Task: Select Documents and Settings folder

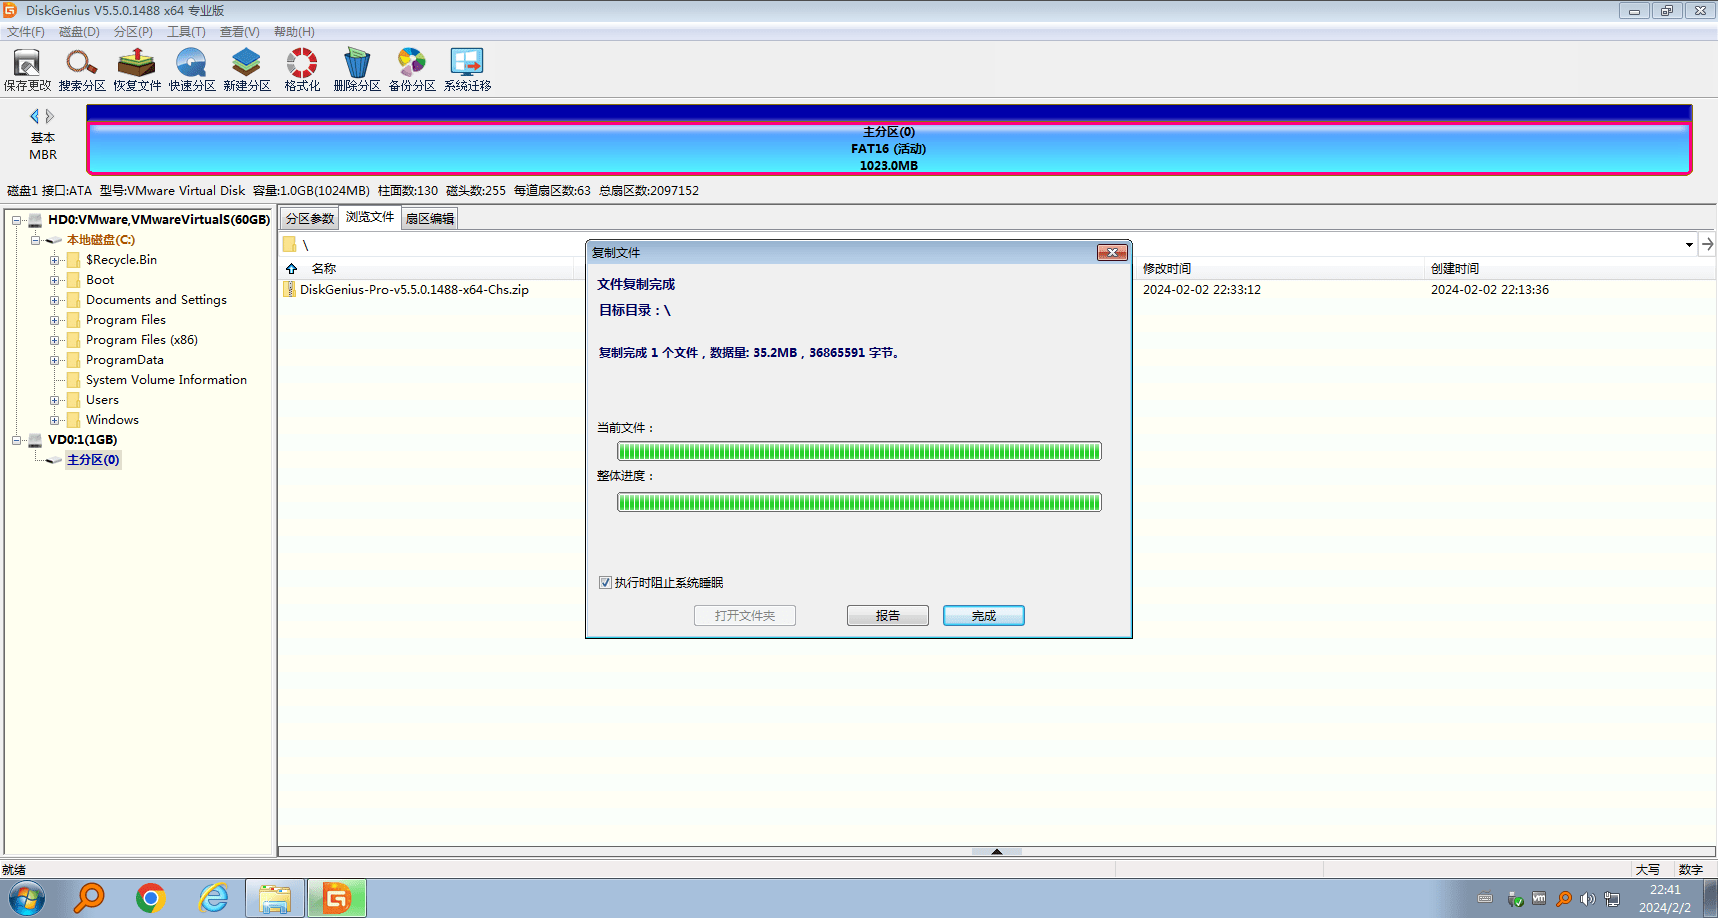Action: 156,300
